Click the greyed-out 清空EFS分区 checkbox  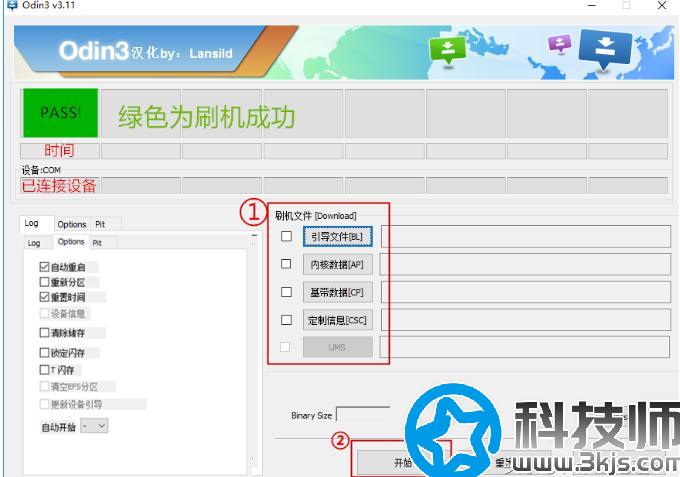pos(44,386)
